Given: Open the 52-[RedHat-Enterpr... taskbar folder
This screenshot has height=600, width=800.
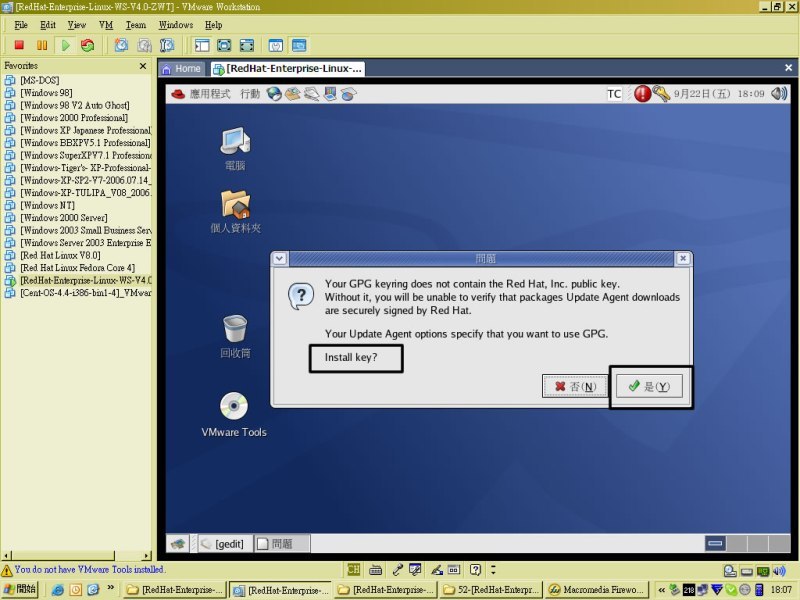Looking at the screenshot, I should click(x=491, y=590).
